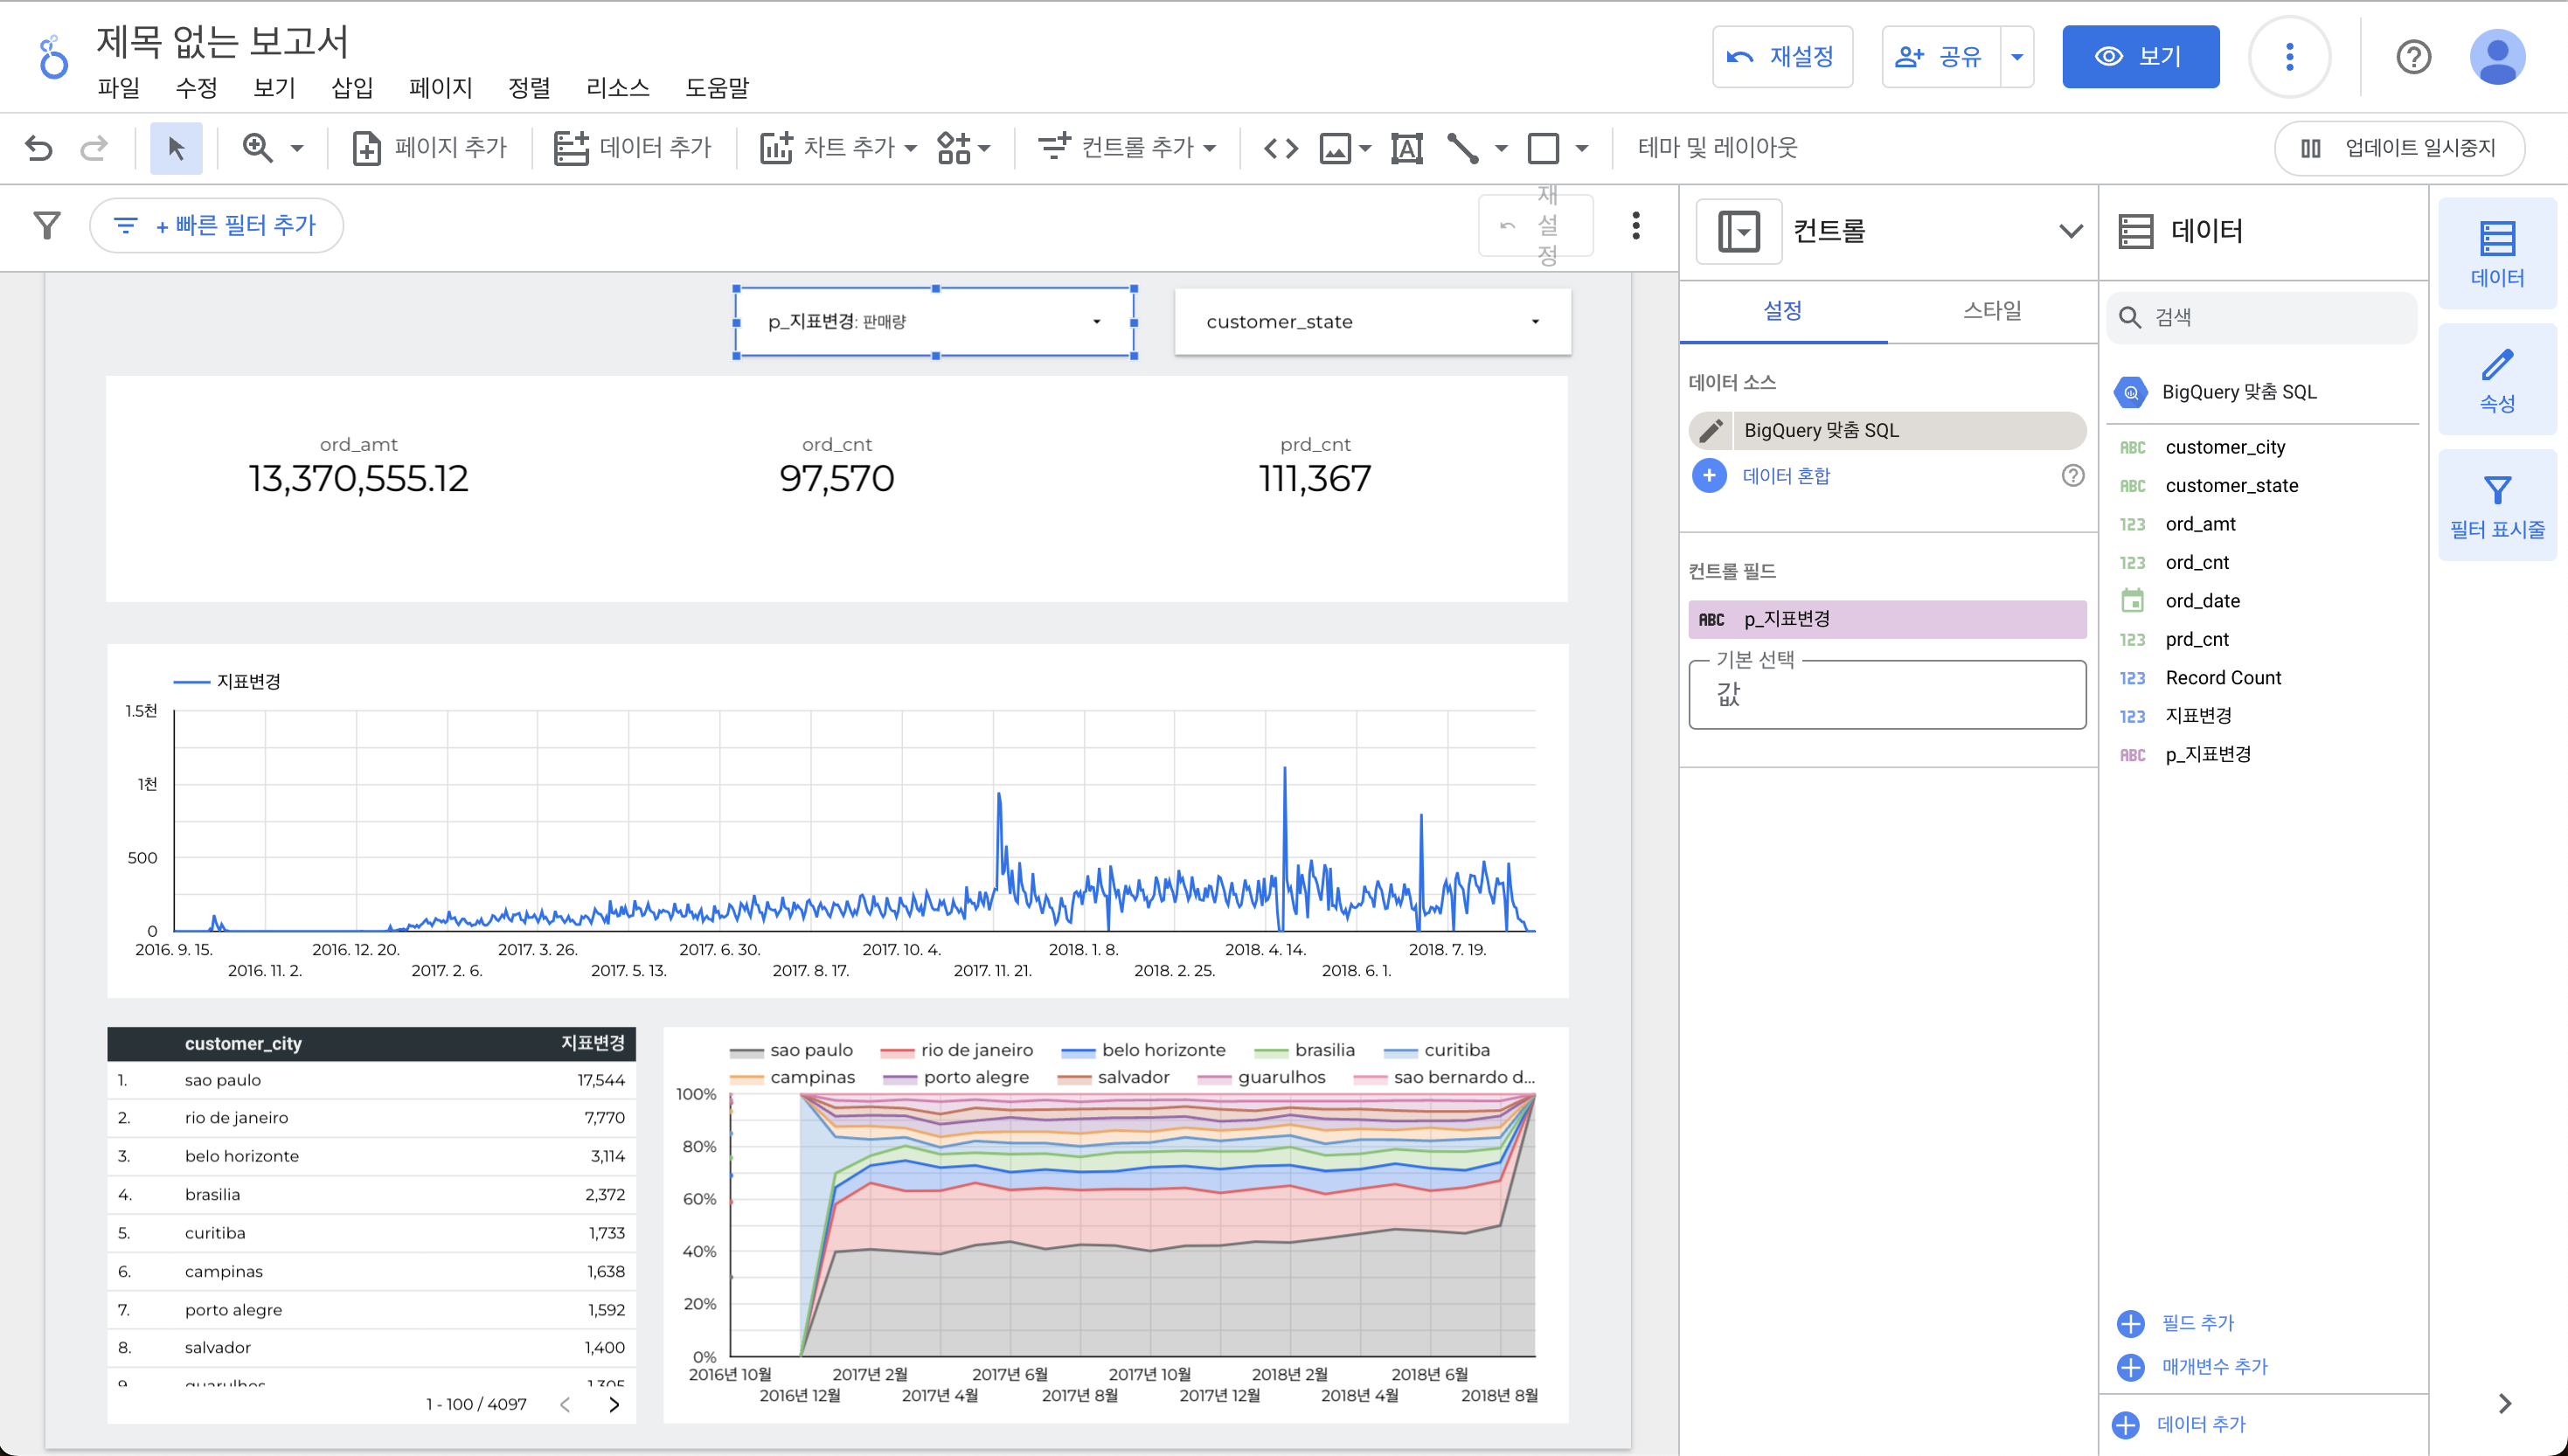Click the undo arrow icon
Image resolution: width=2568 pixels, height=1456 pixels.
[x=38, y=148]
